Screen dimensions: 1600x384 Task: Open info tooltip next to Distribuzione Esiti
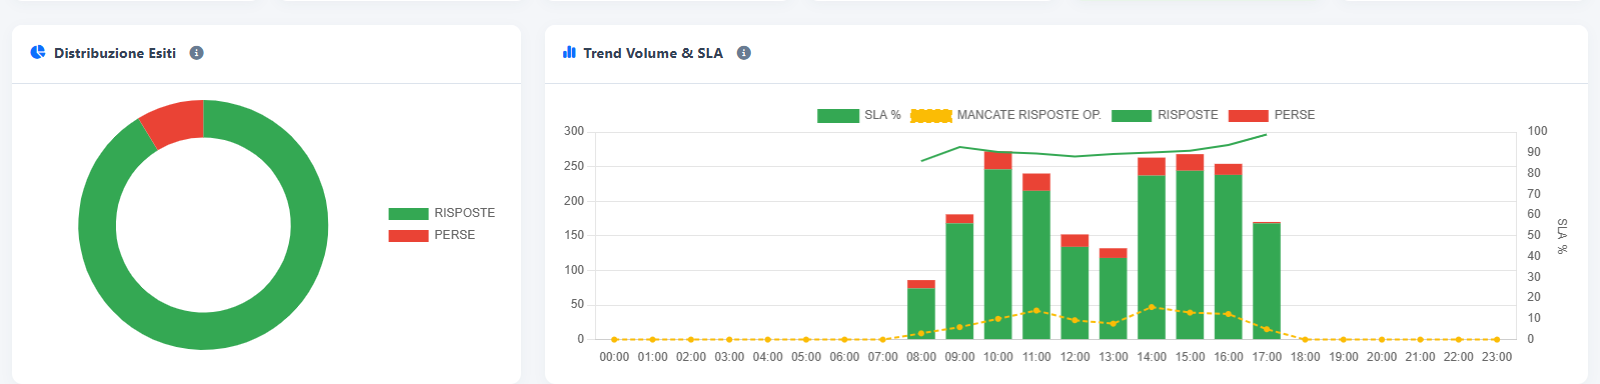197,53
